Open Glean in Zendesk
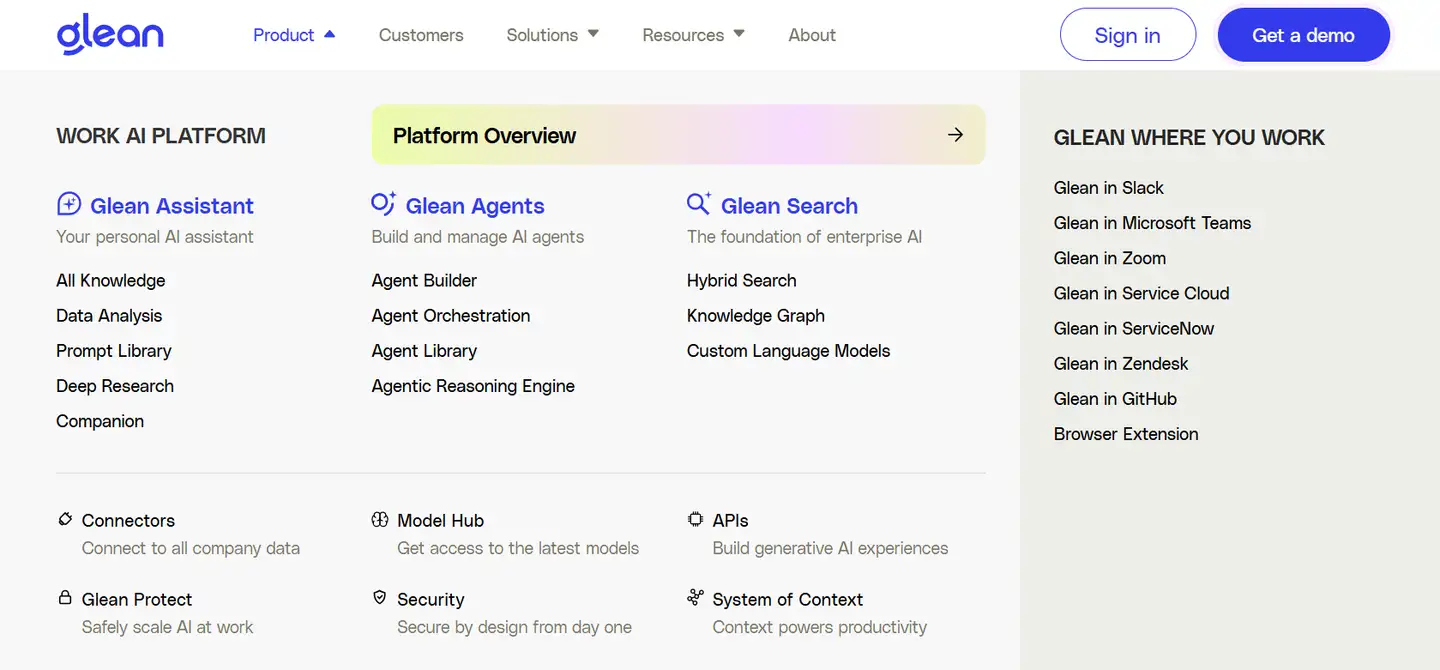The height and width of the screenshot is (670, 1440). (1121, 363)
